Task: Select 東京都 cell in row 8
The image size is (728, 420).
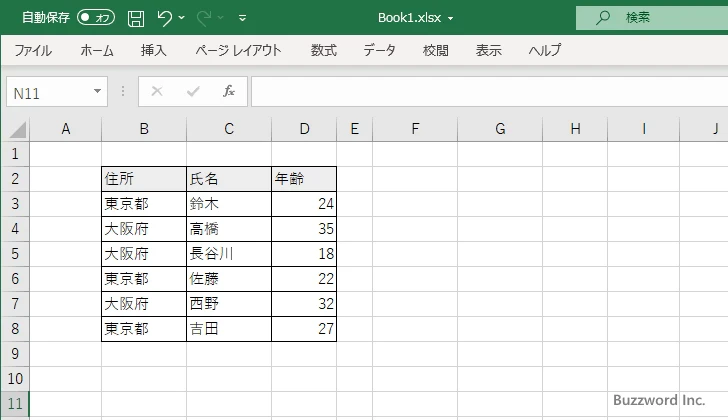Action: click(144, 329)
